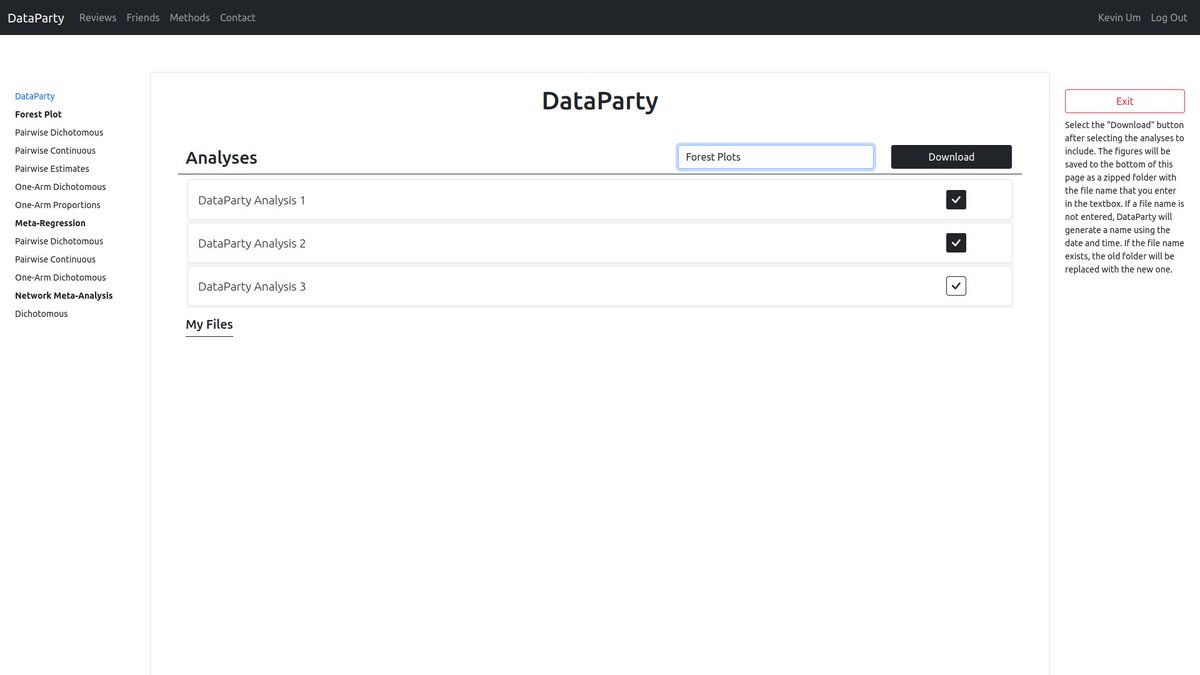This screenshot has height=675, width=1200.
Task: Uncheck the DataParty Analysis 3 checkbox
Action: tap(956, 286)
